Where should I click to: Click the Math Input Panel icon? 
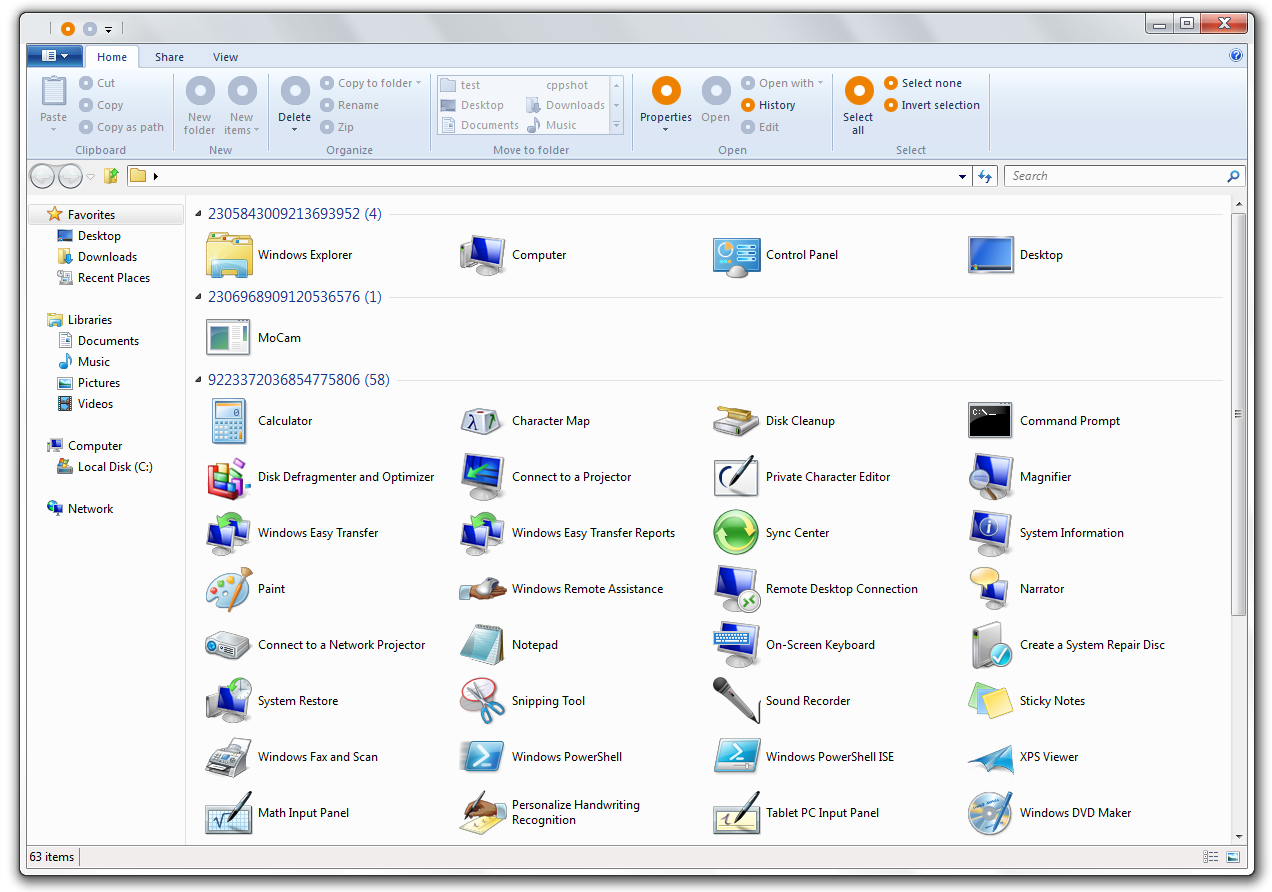tap(229, 813)
